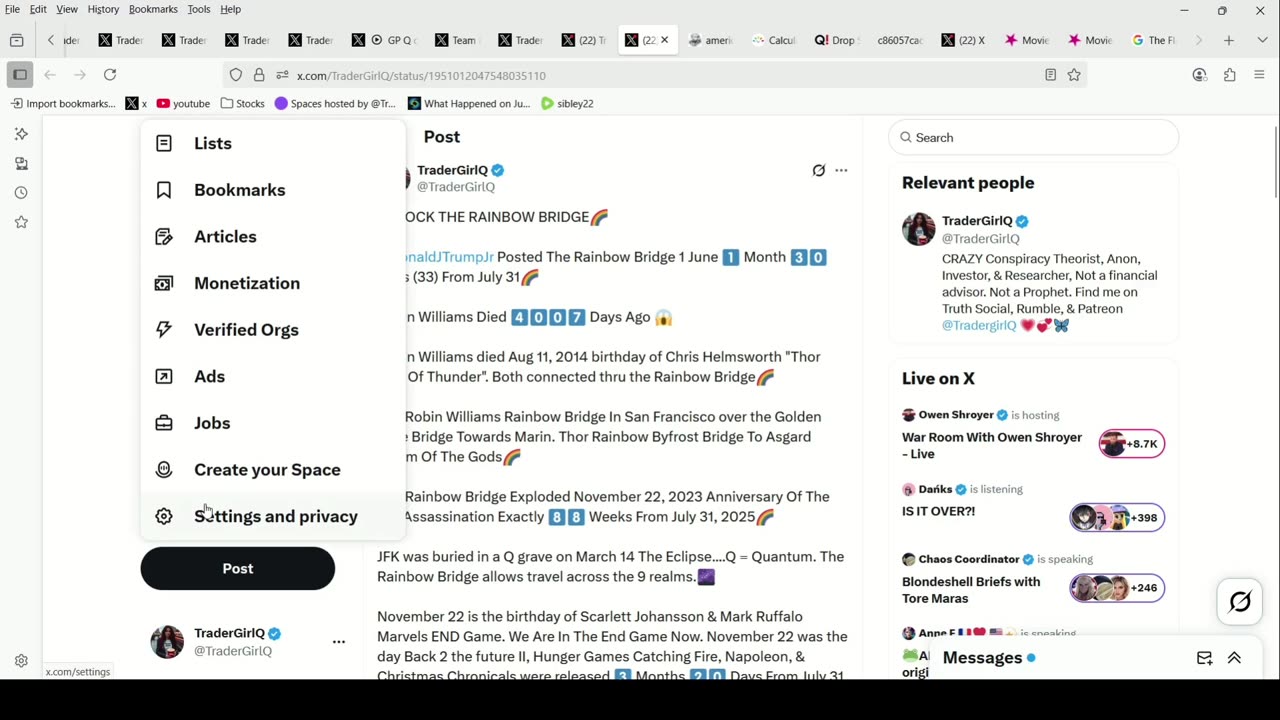Click the site padlock icon
The height and width of the screenshot is (720, 1280).
pyautogui.click(x=259, y=75)
